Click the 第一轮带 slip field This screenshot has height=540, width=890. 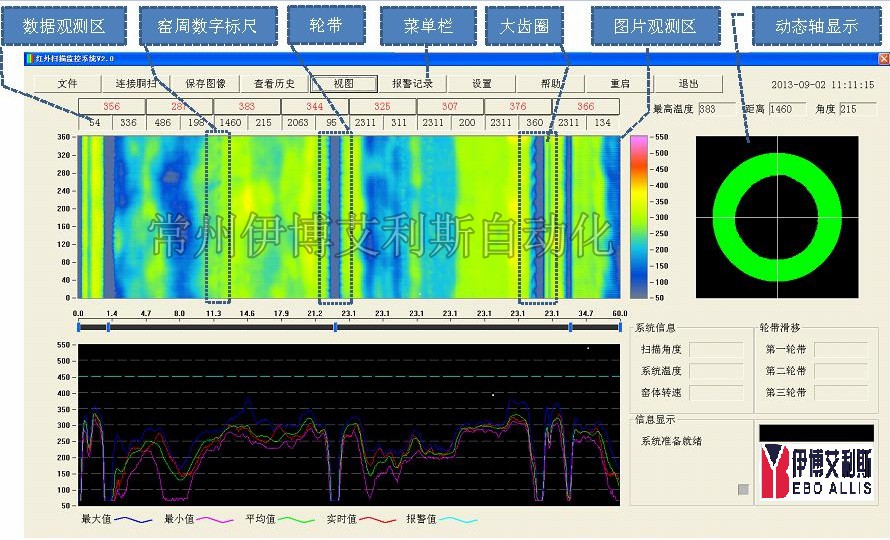click(x=840, y=350)
